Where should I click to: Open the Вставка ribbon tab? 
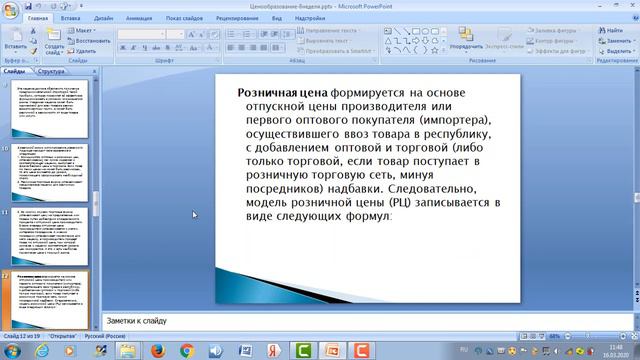tap(70, 18)
